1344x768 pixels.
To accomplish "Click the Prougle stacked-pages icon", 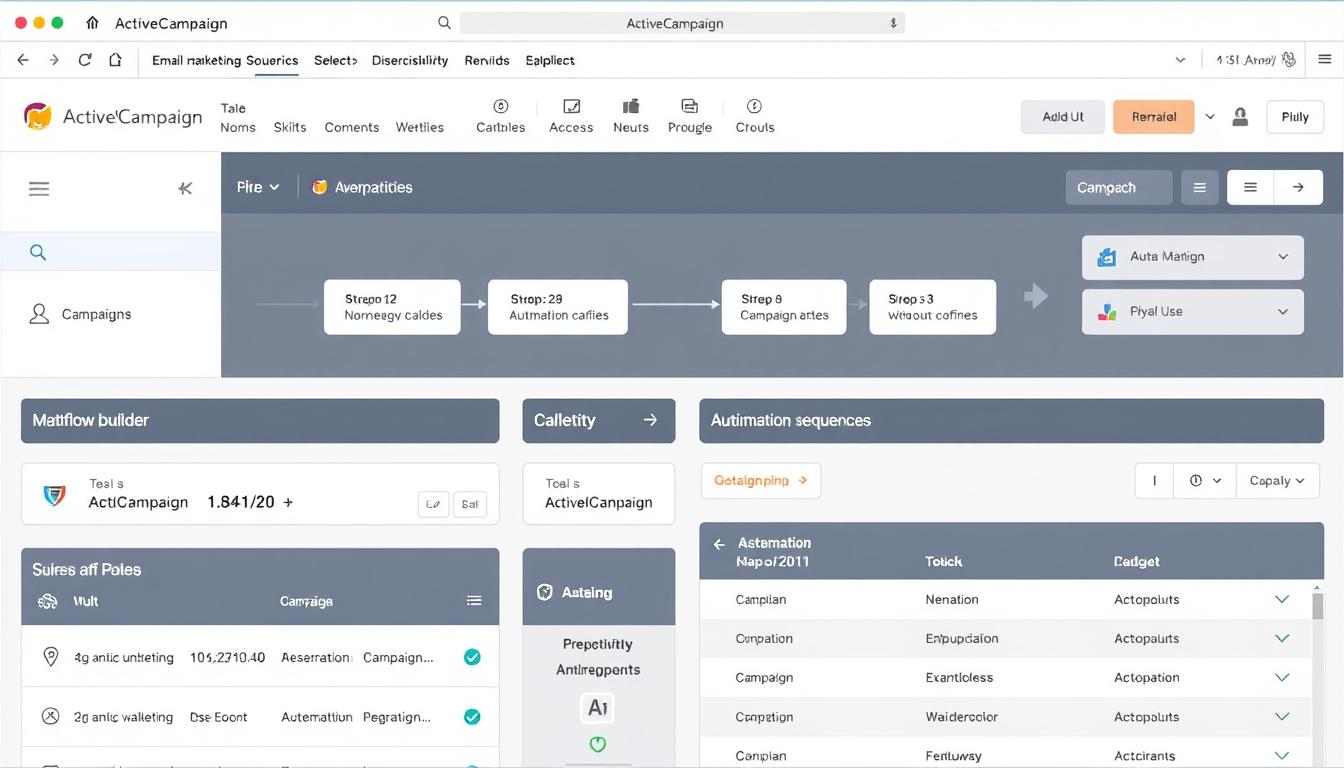I will coord(689,104).
